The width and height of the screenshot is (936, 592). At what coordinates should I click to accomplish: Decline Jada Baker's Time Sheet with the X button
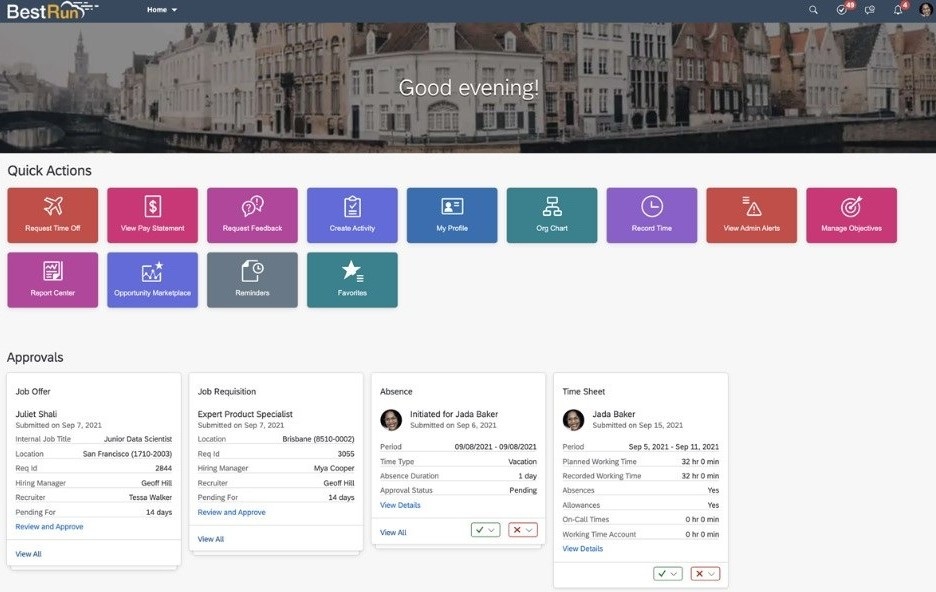point(705,574)
